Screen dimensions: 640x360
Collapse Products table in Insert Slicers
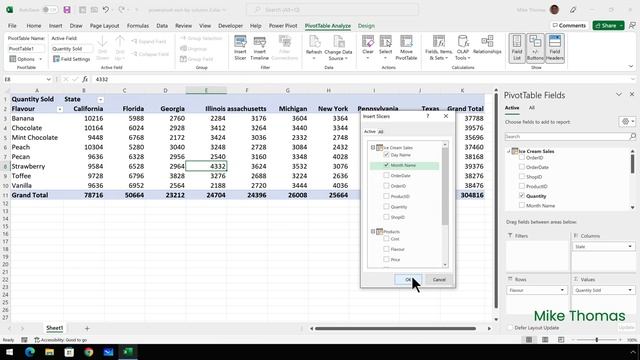(373, 231)
